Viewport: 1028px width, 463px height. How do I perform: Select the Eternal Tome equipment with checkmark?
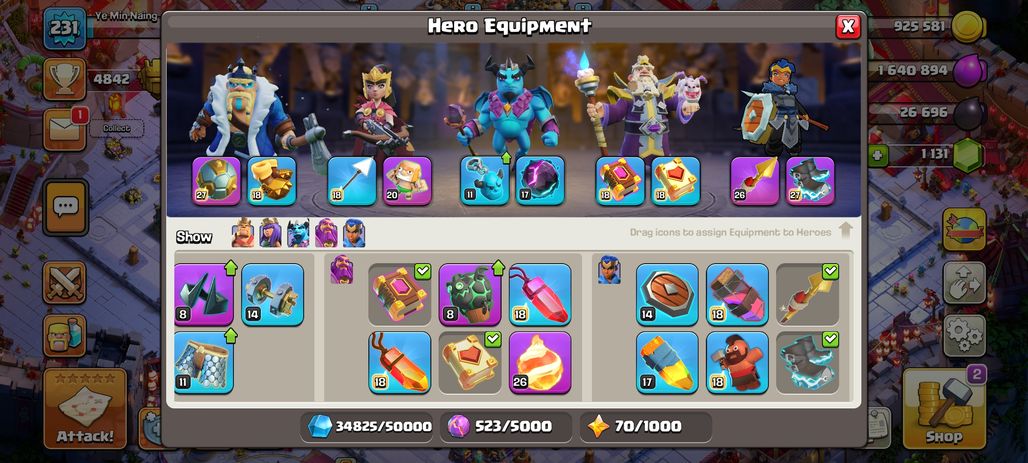pyautogui.click(x=399, y=294)
